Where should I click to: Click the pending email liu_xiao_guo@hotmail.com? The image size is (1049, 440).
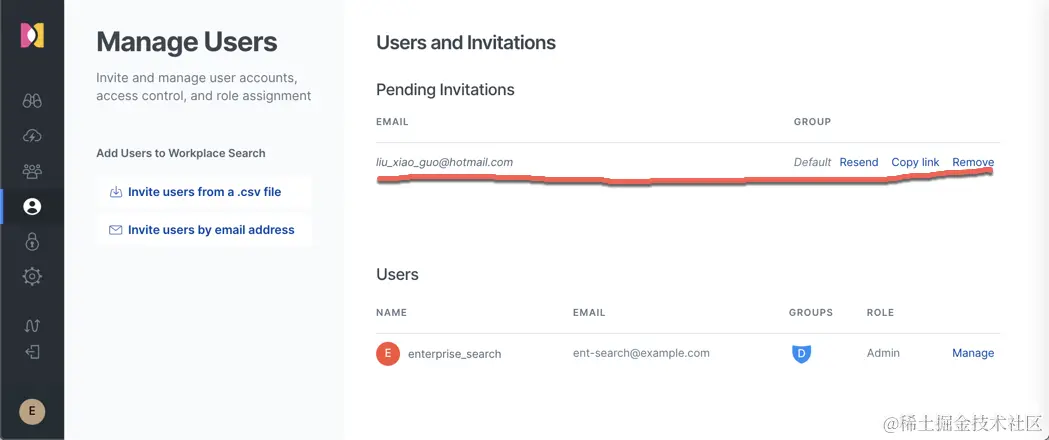444,162
